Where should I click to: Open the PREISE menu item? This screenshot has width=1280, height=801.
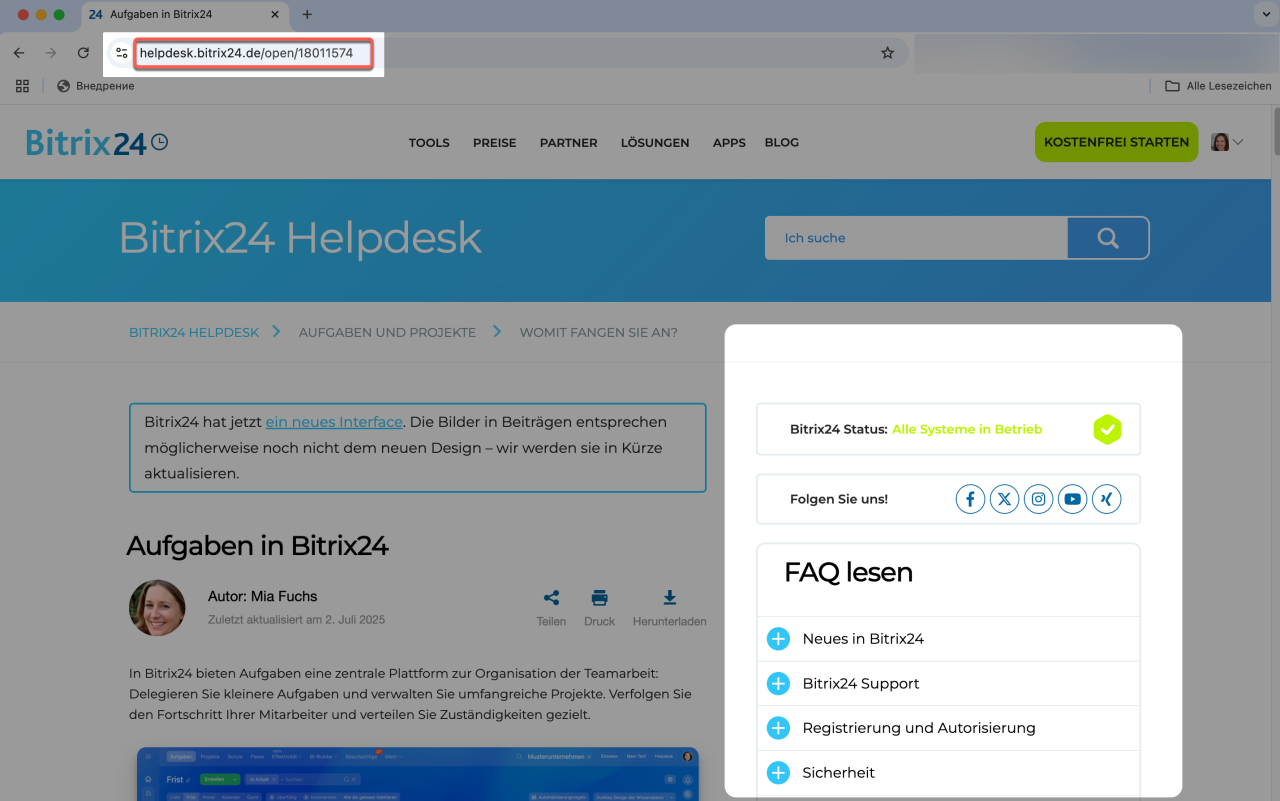pos(495,143)
